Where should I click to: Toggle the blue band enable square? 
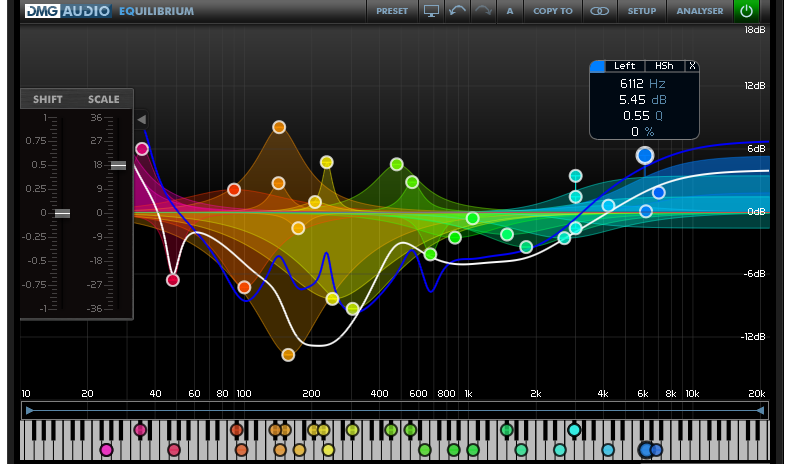(597, 66)
